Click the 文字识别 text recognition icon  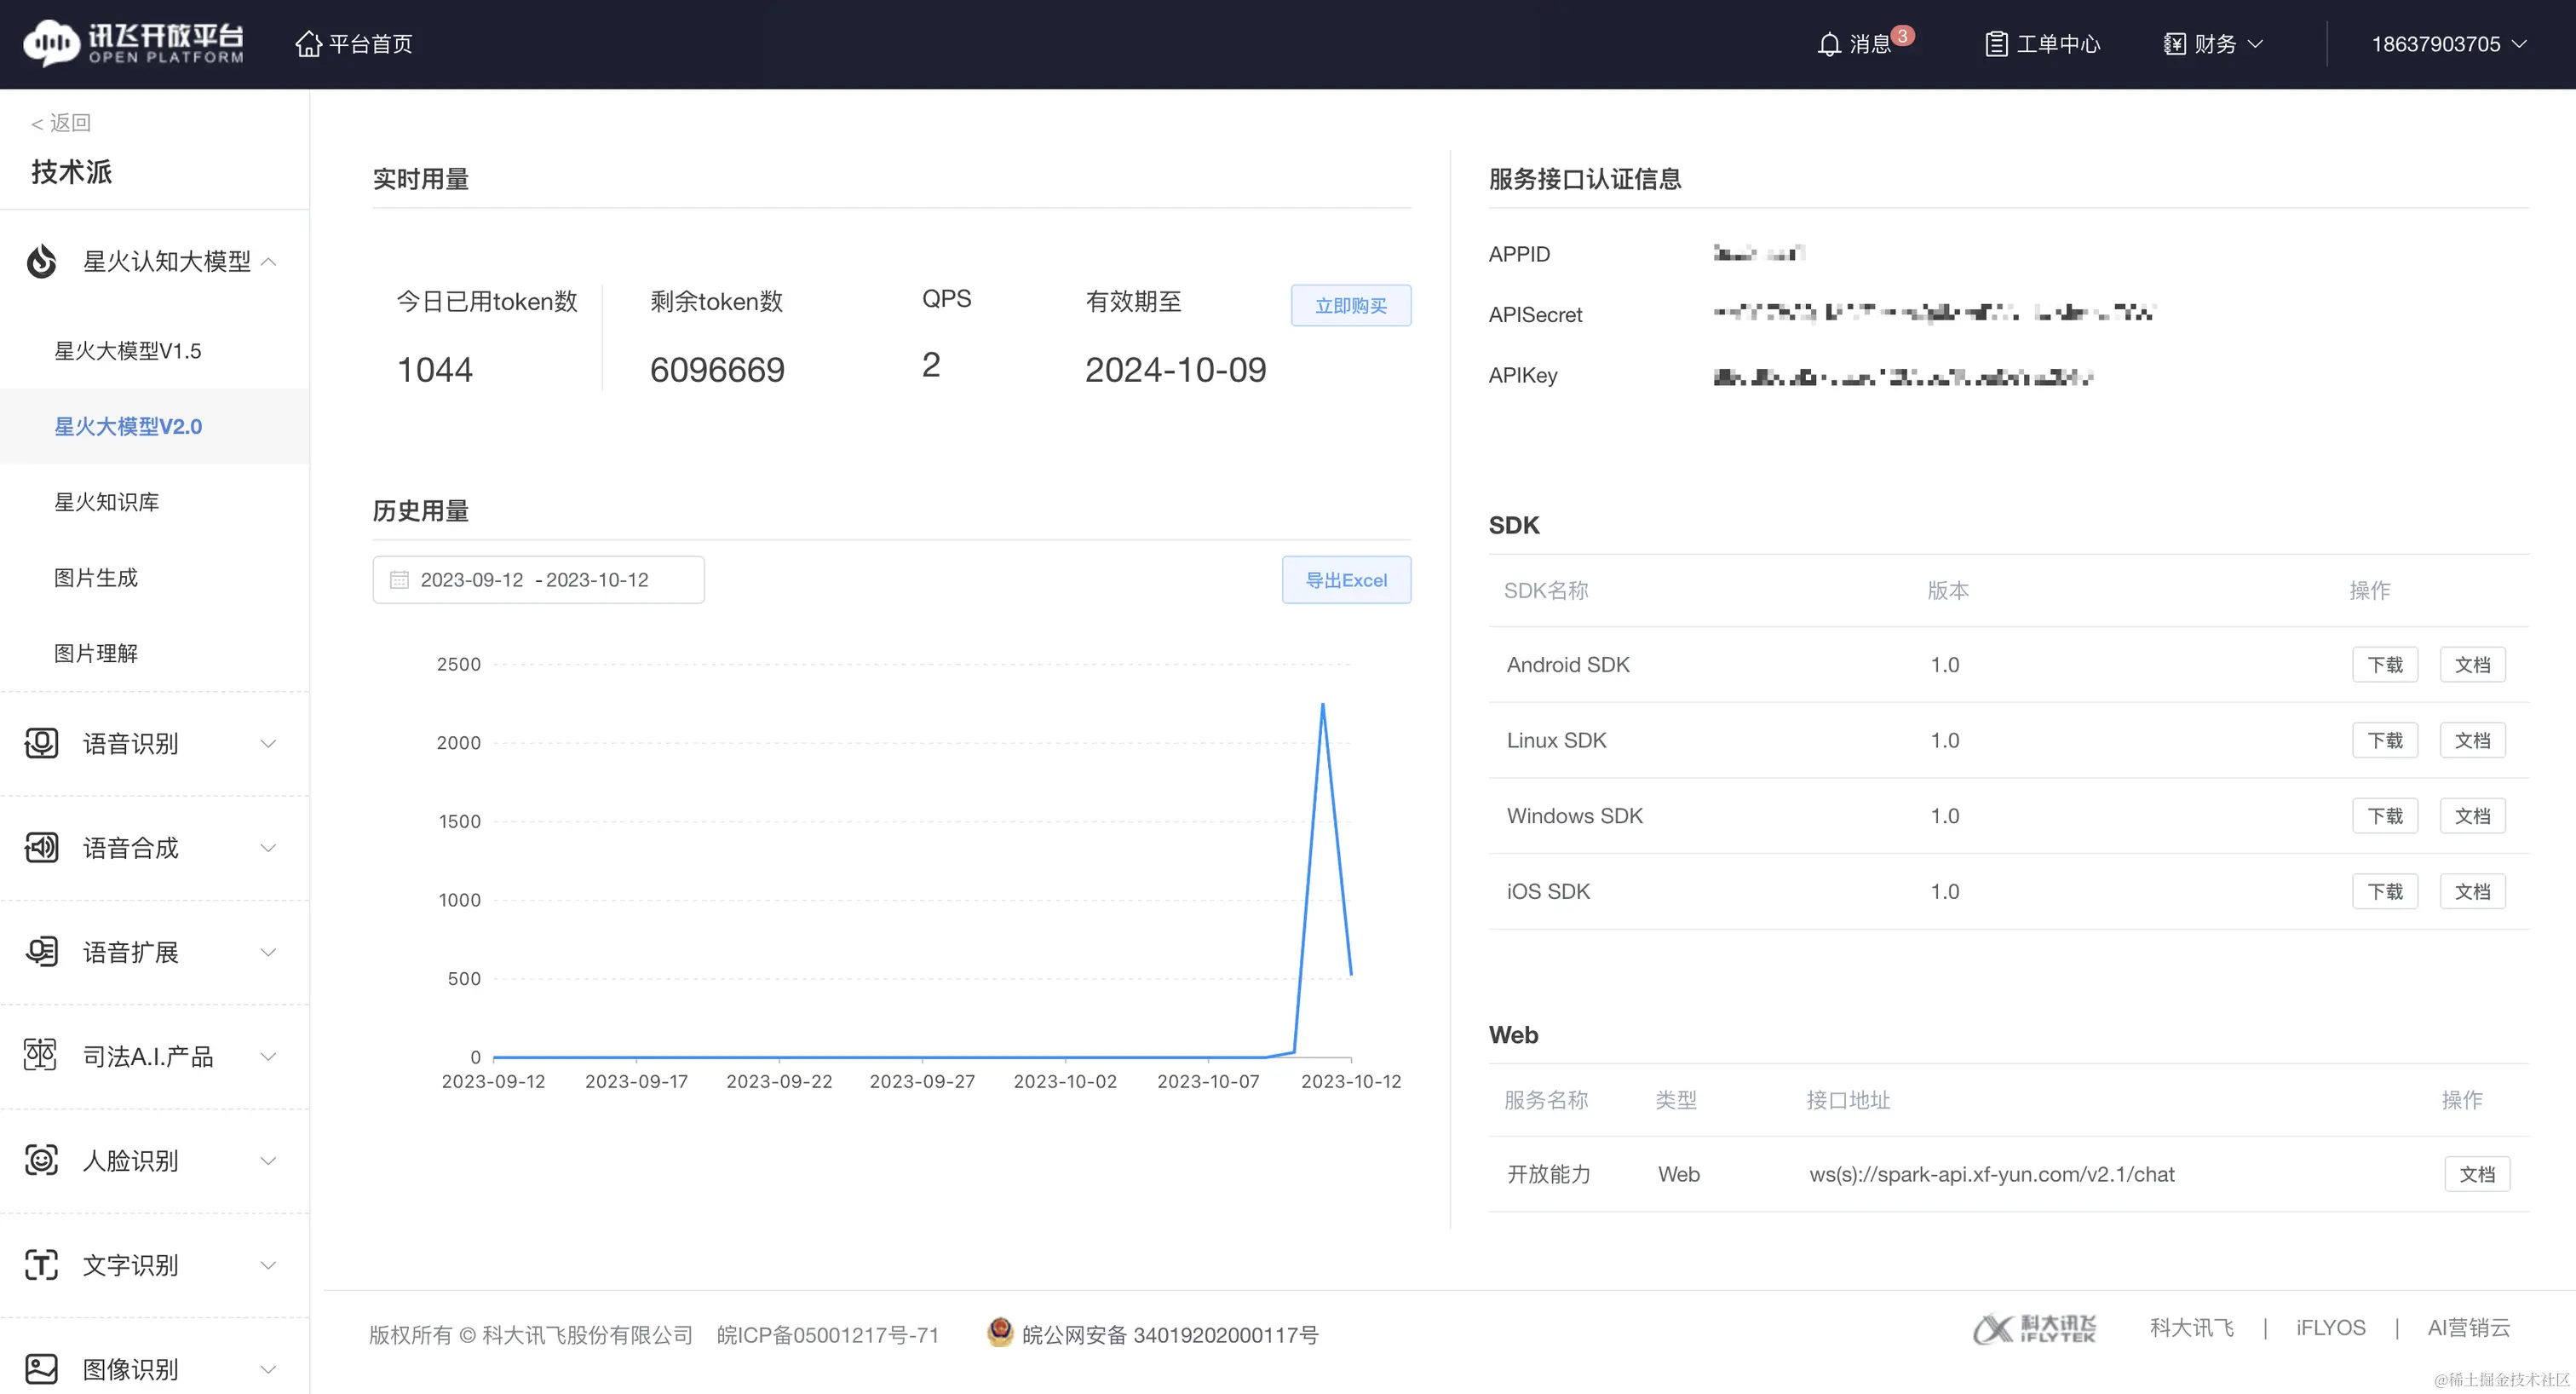(x=41, y=1265)
